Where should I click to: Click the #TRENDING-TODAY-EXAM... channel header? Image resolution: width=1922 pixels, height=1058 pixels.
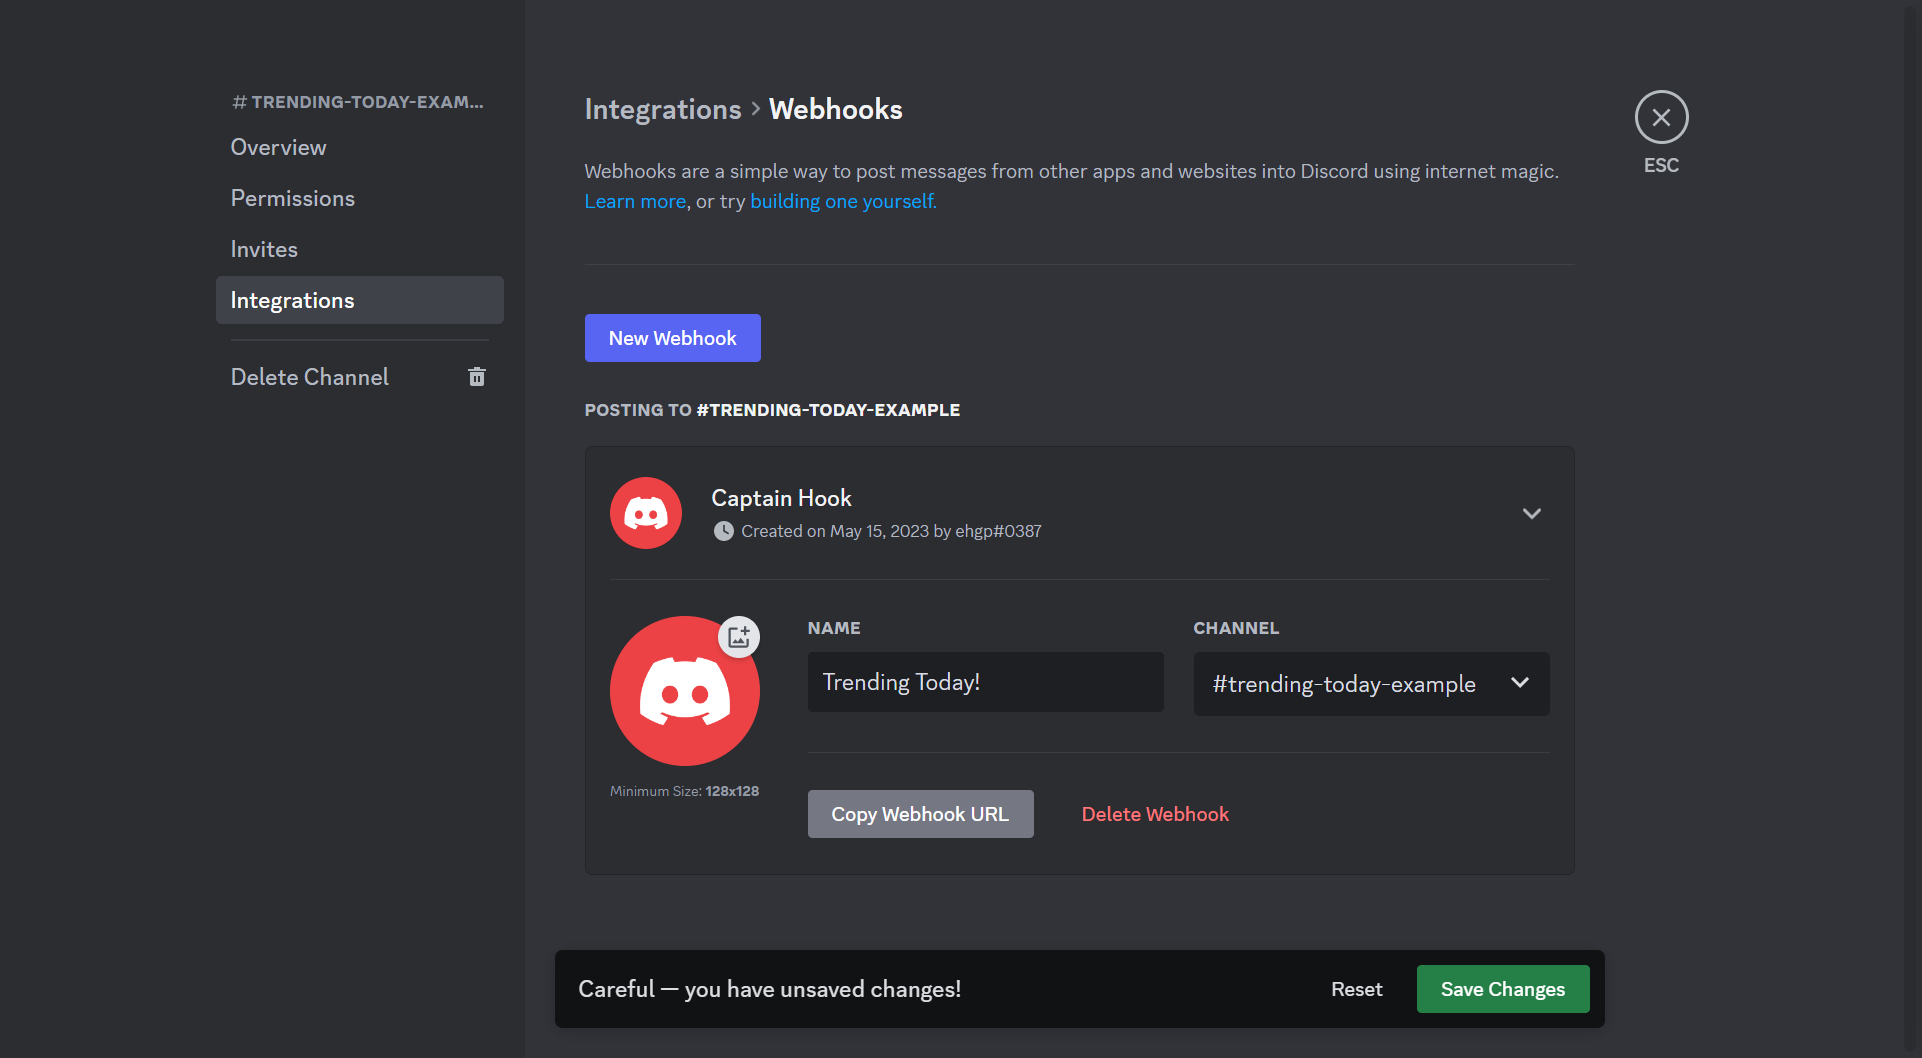tap(358, 102)
